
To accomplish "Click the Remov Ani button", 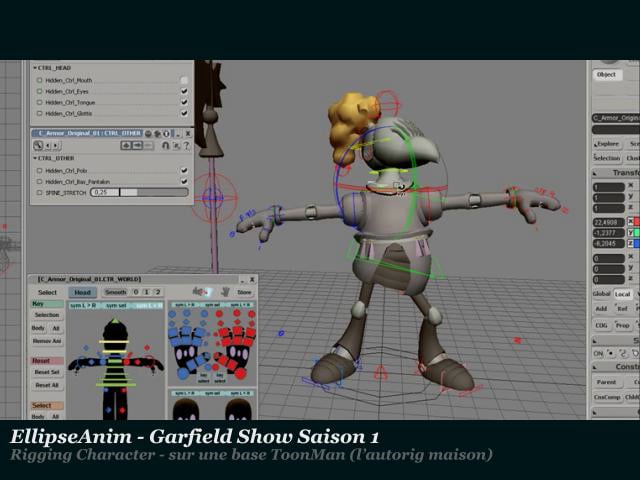I will pos(47,341).
